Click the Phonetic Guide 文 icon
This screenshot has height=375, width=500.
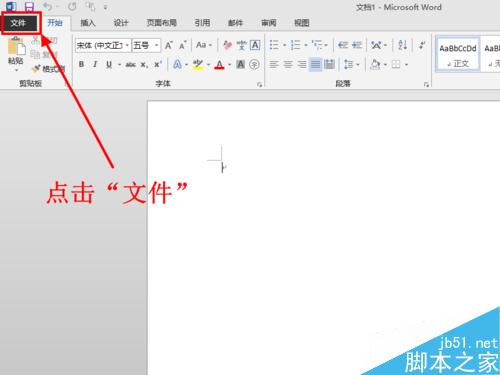click(242, 45)
